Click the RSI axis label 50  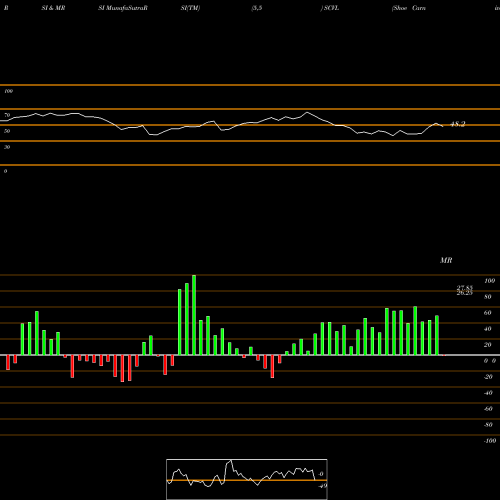(x=7, y=131)
